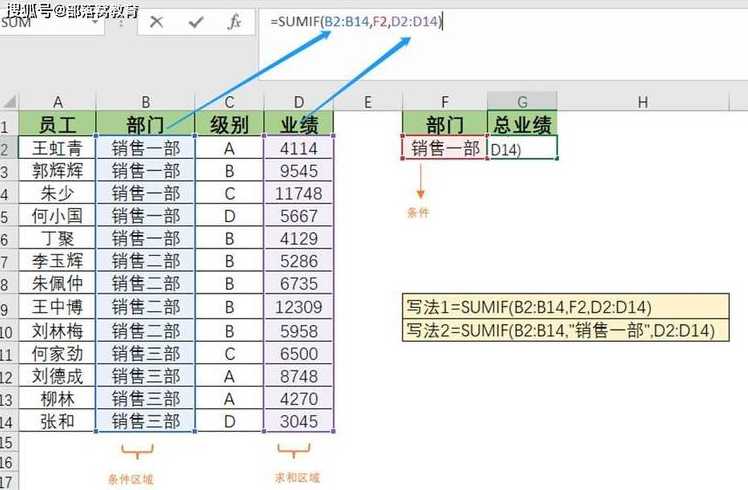This screenshot has width=748, height=490.
Task: Select performance value 11748
Action: click(299, 193)
